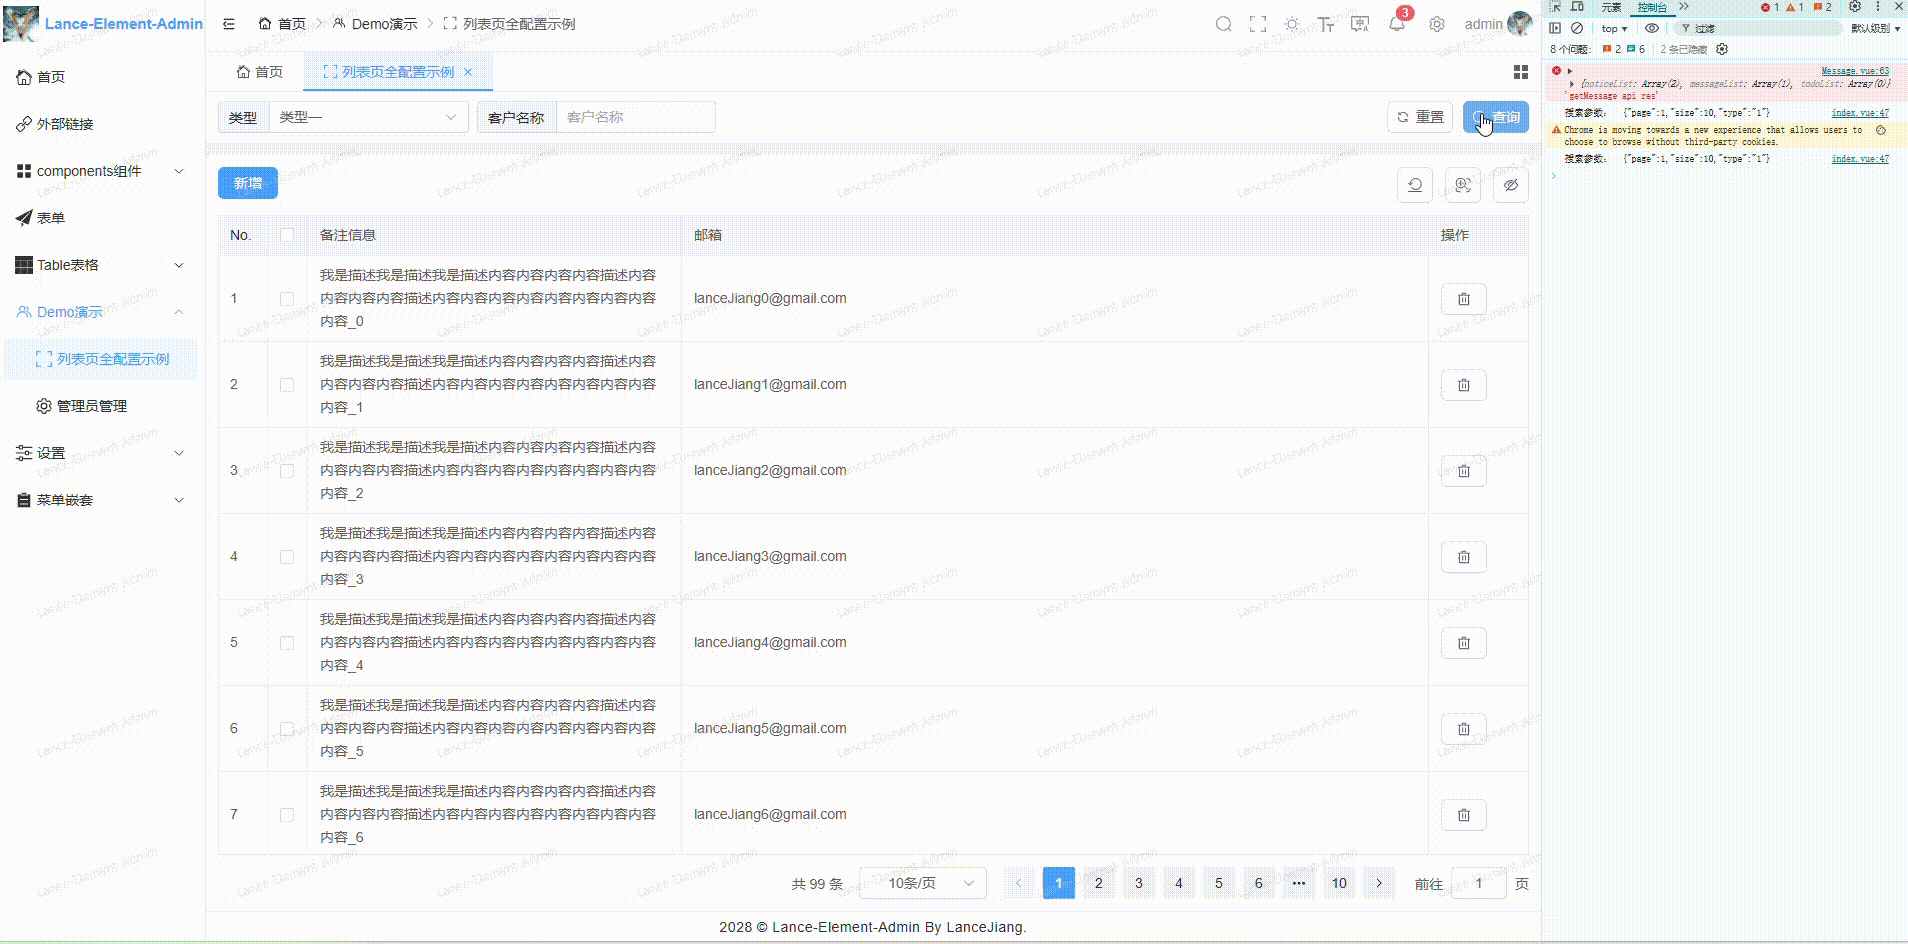Open theme switcher sun icon in header
Image resolution: width=1908 pixels, height=944 pixels.
pos(1292,23)
